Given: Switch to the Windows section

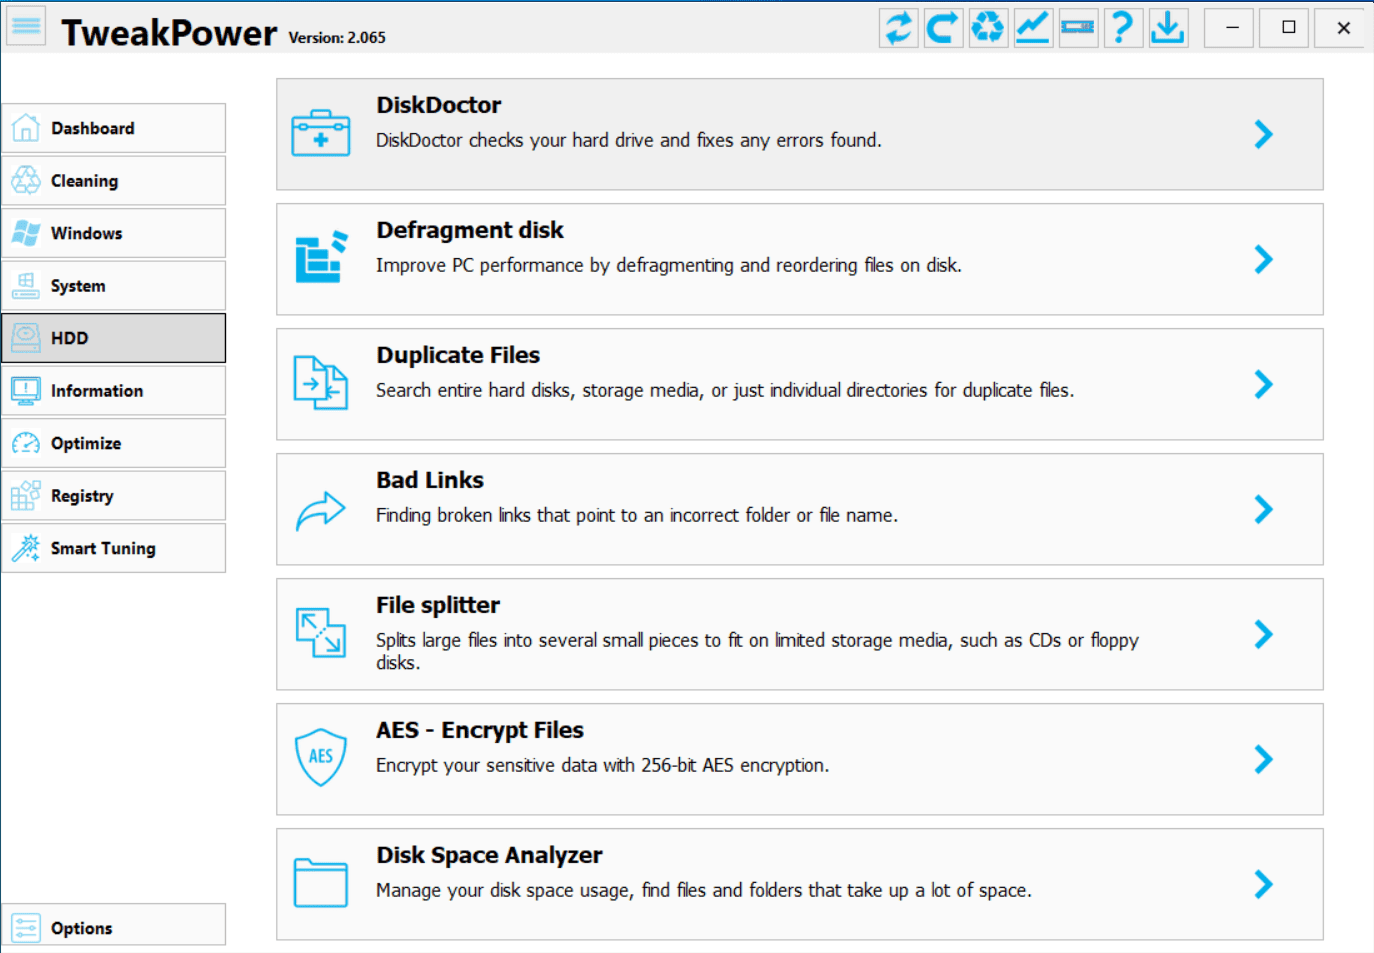Looking at the screenshot, I should pos(114,233).
